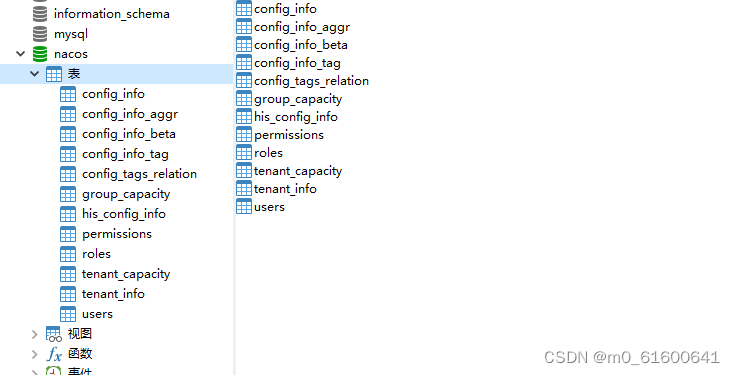Image resolution: width=735 pixels, height=375 pixels.
Task: Click the green nacos database icon
Action: 40,54
